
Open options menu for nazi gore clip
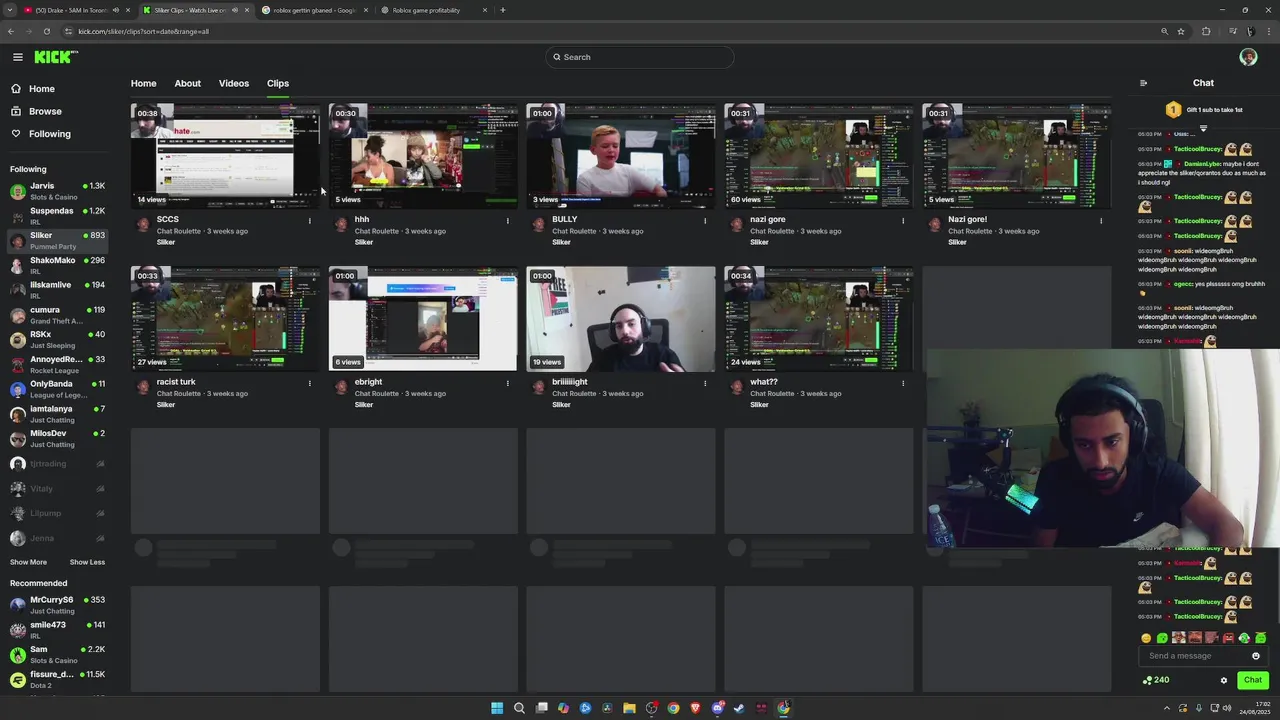(903, 220)
